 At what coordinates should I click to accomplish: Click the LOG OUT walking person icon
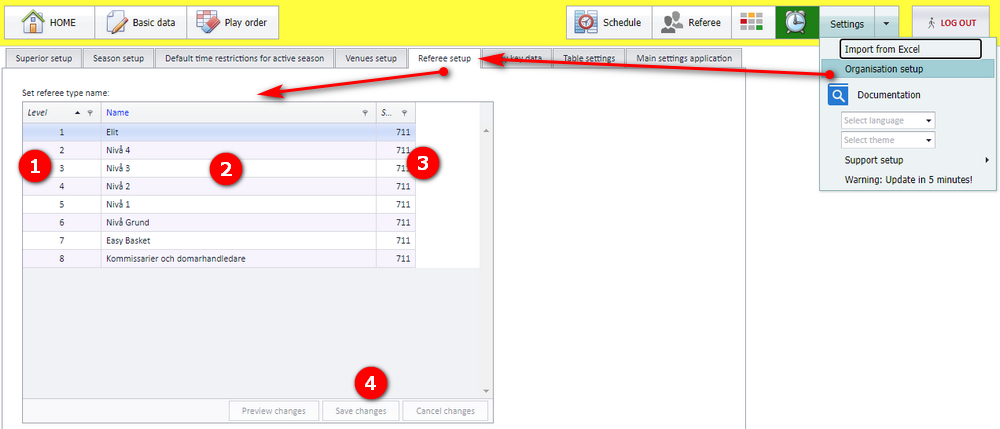[932, 23]
